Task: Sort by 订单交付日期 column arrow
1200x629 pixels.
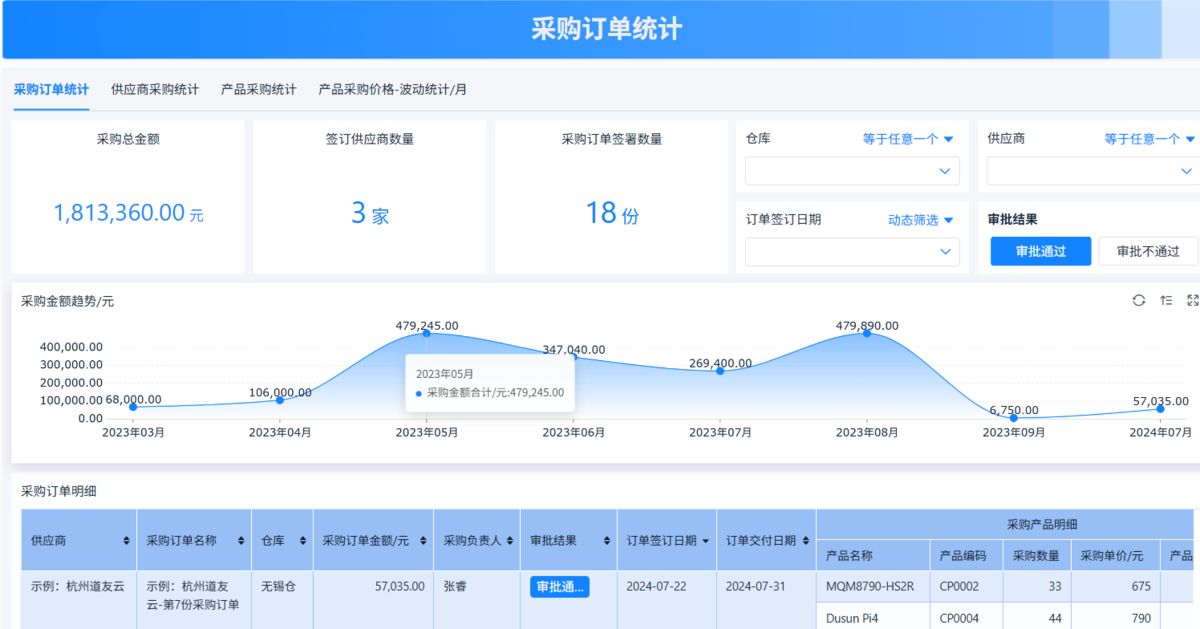Action: (x=805, y=541)
